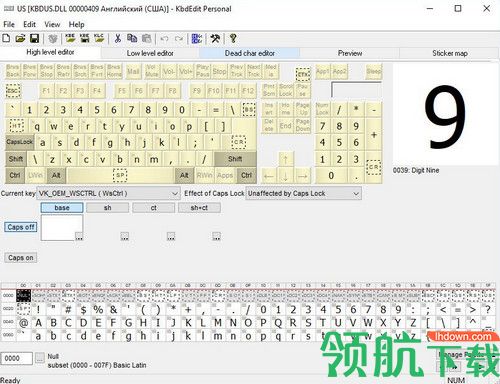Screen dimensions: 500x384
Task: Select the % character in Unicode table
Action: (x=98, y=309)
